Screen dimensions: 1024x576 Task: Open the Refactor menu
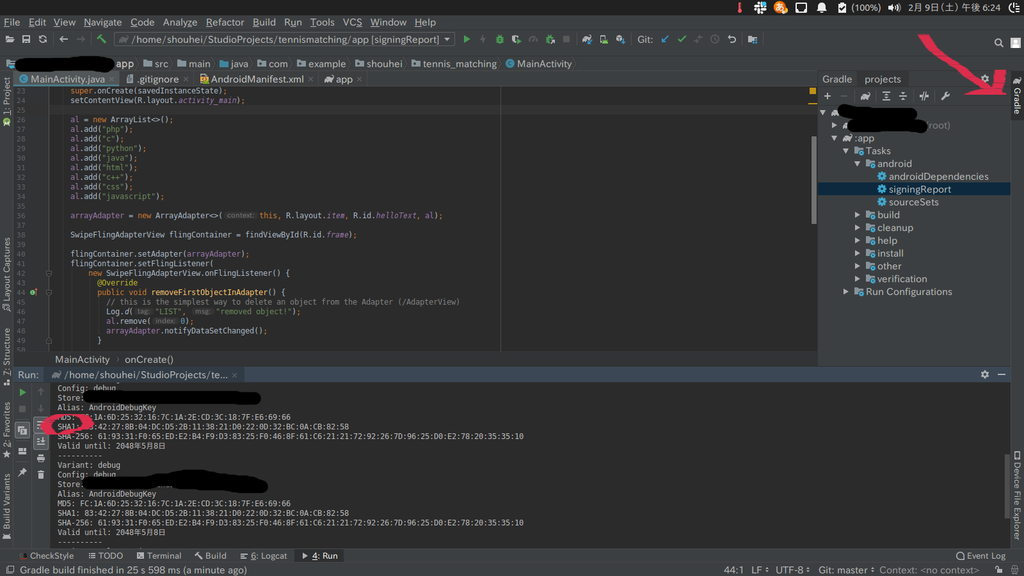pos(225,22)
